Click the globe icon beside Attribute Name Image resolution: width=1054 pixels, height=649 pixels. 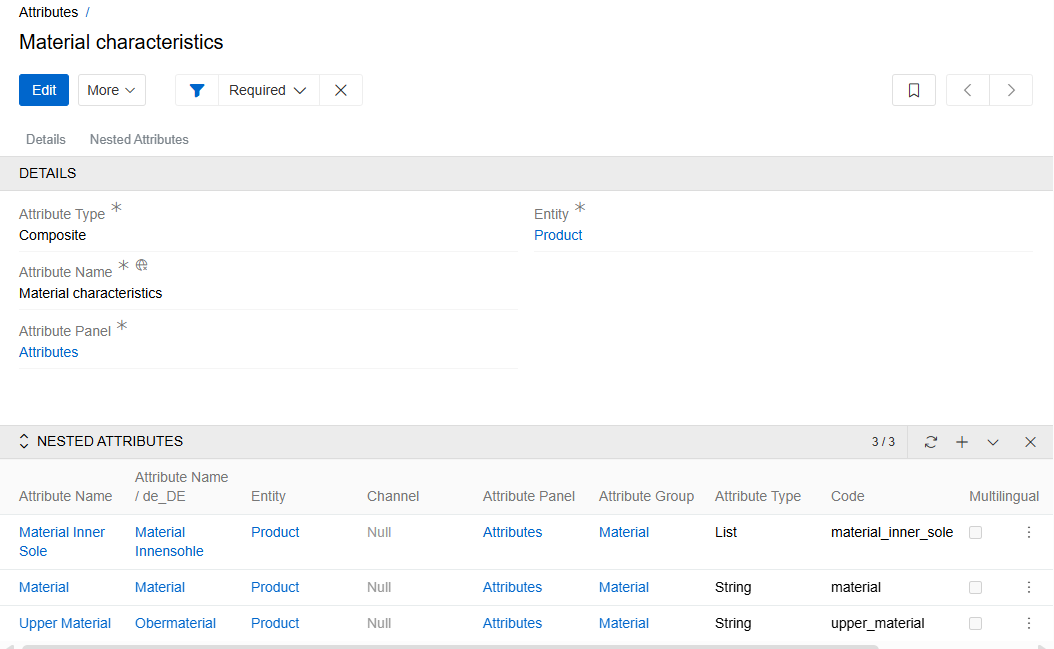(x=141, y=264)
